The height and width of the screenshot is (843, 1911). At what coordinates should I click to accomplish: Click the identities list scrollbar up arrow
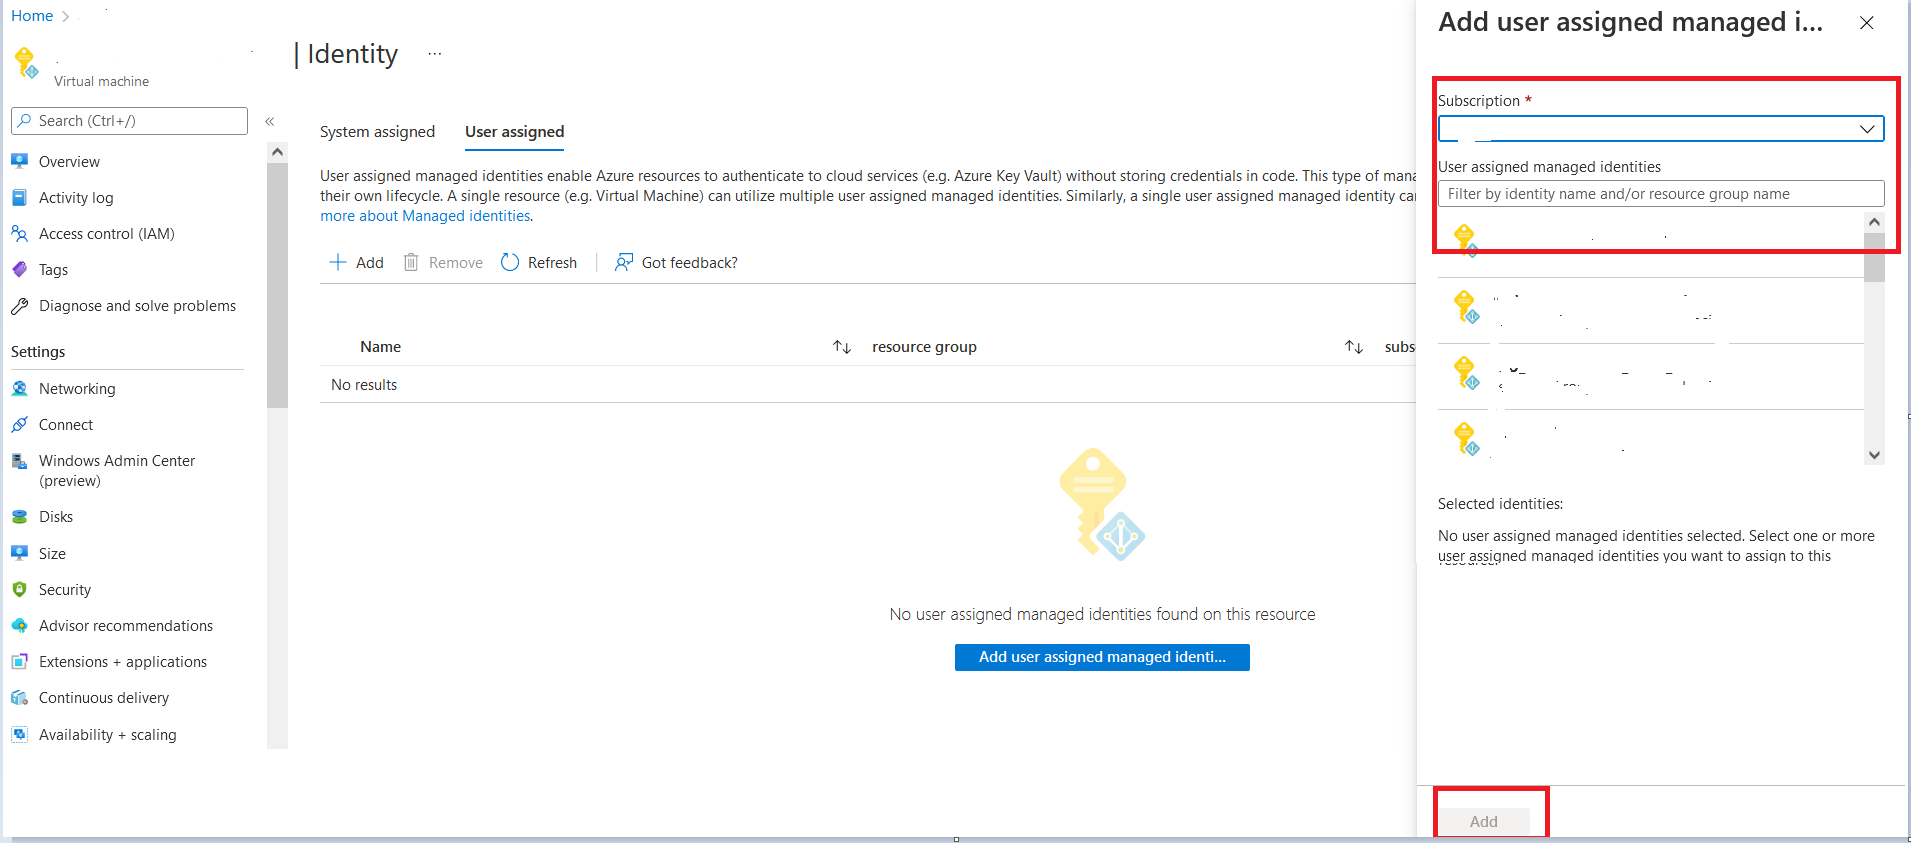(1875, 222)
